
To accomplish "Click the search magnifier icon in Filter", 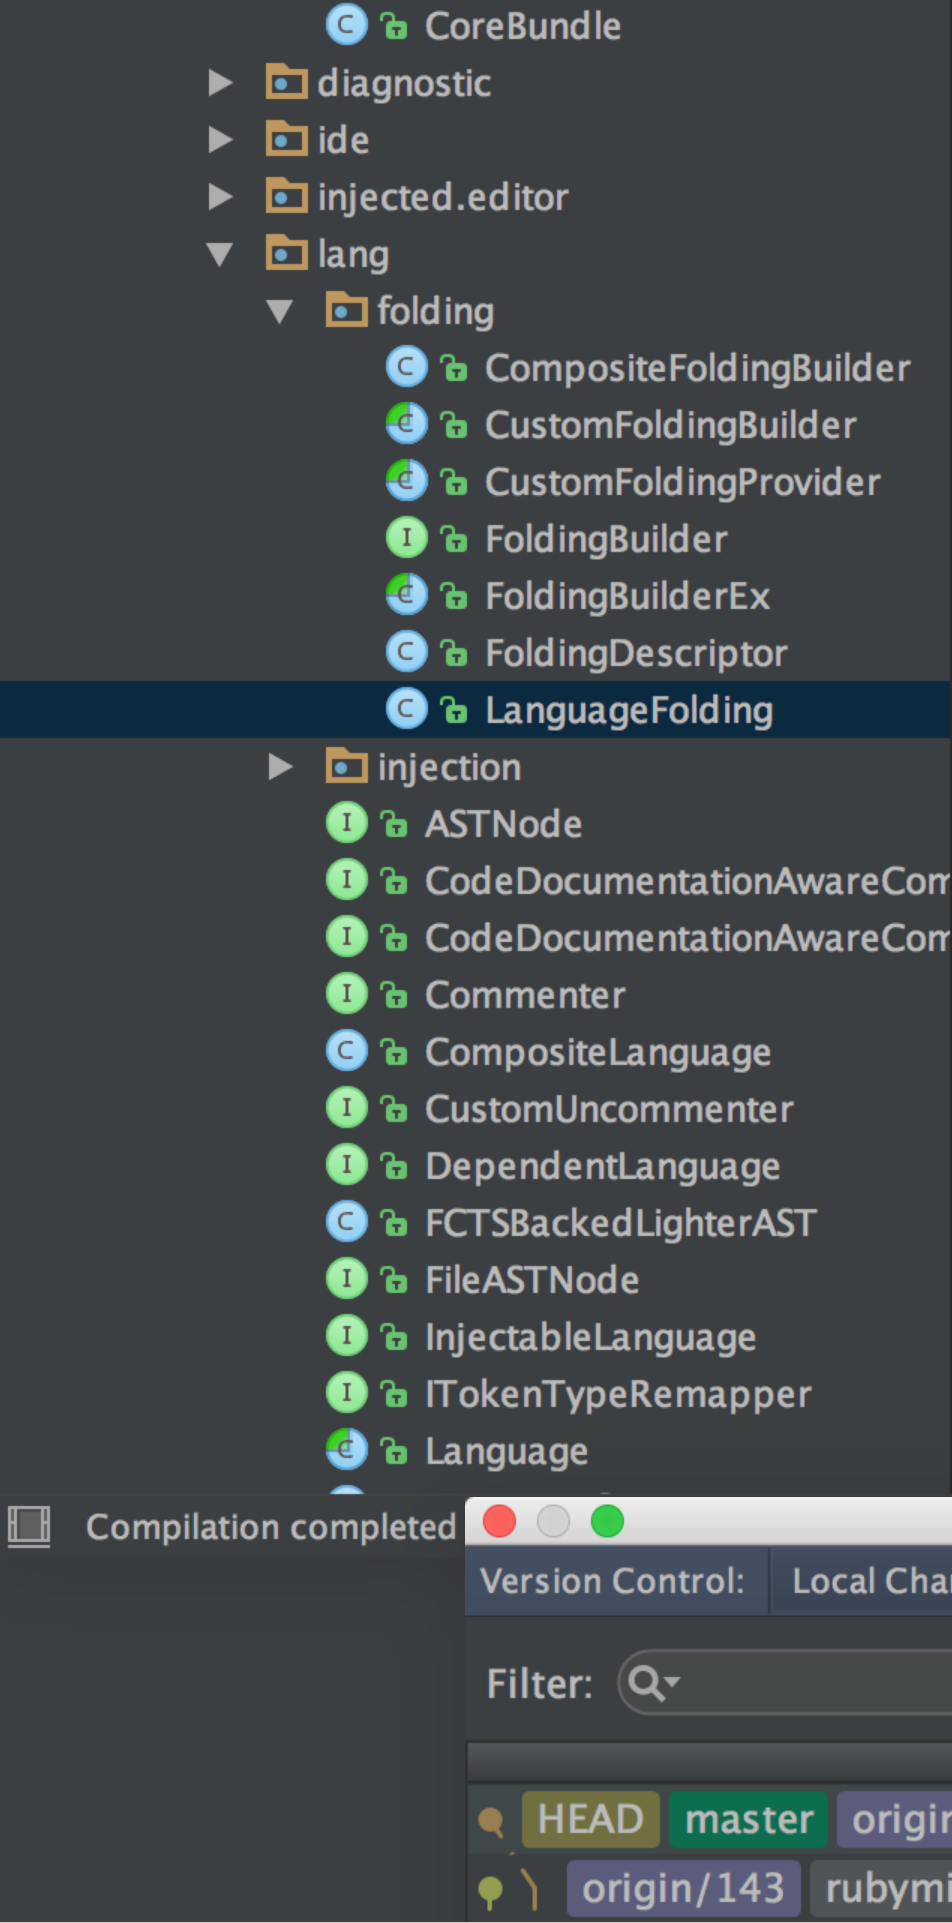I will 649,1683.
